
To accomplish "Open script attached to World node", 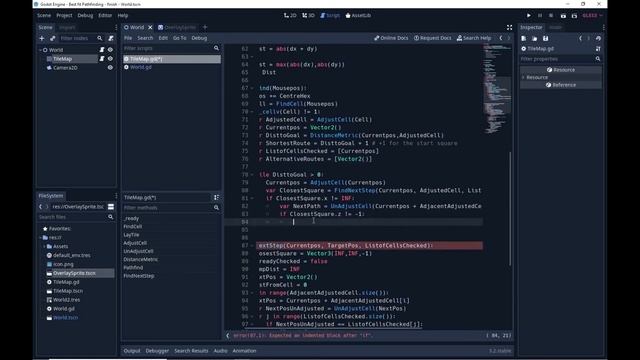I will [102, 50].
